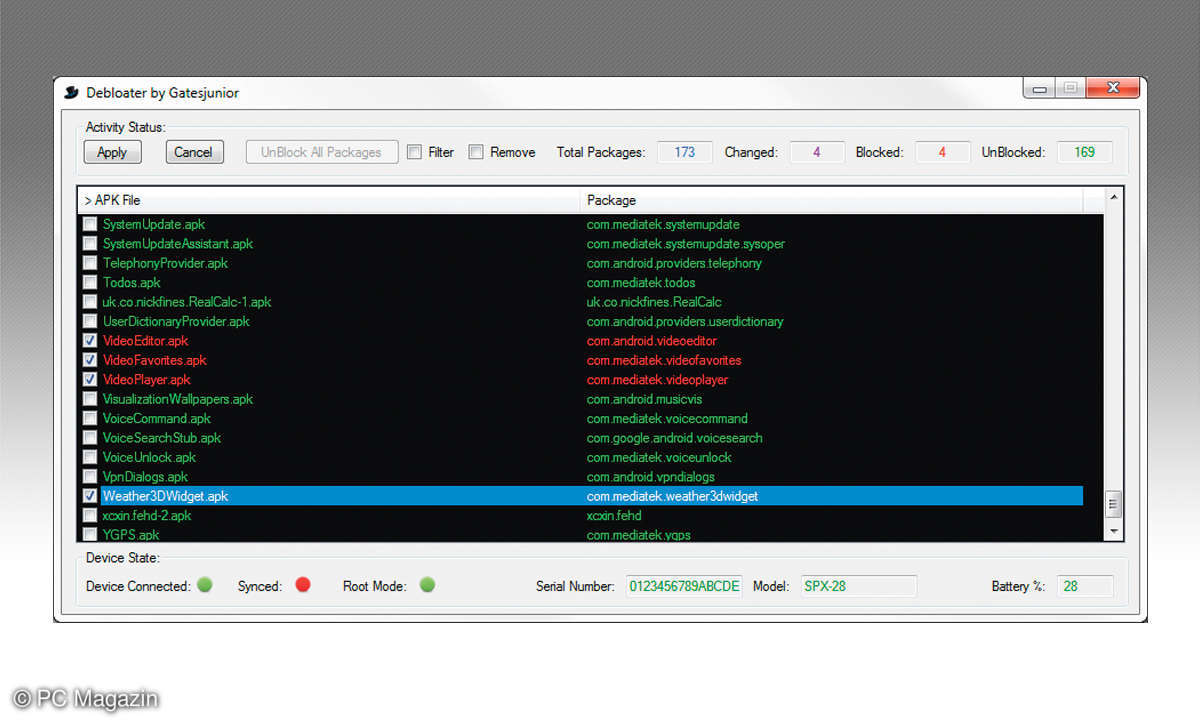Uncheck the VideoFavorites.apk checkbox

click(x=90, y=360)
